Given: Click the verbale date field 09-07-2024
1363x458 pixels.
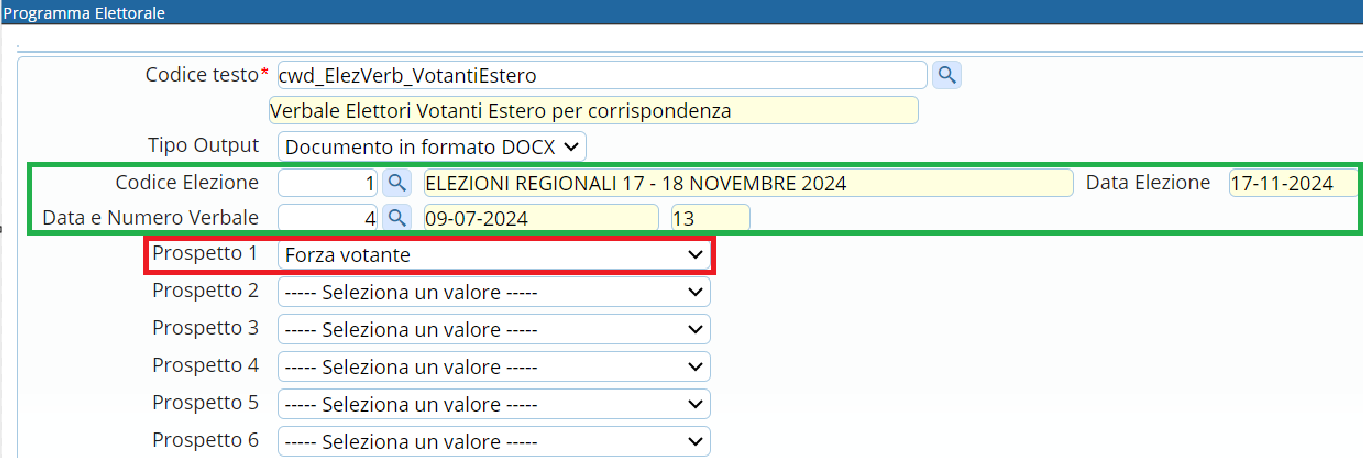Looking at the screenshot, I should [x=540, y=217].
